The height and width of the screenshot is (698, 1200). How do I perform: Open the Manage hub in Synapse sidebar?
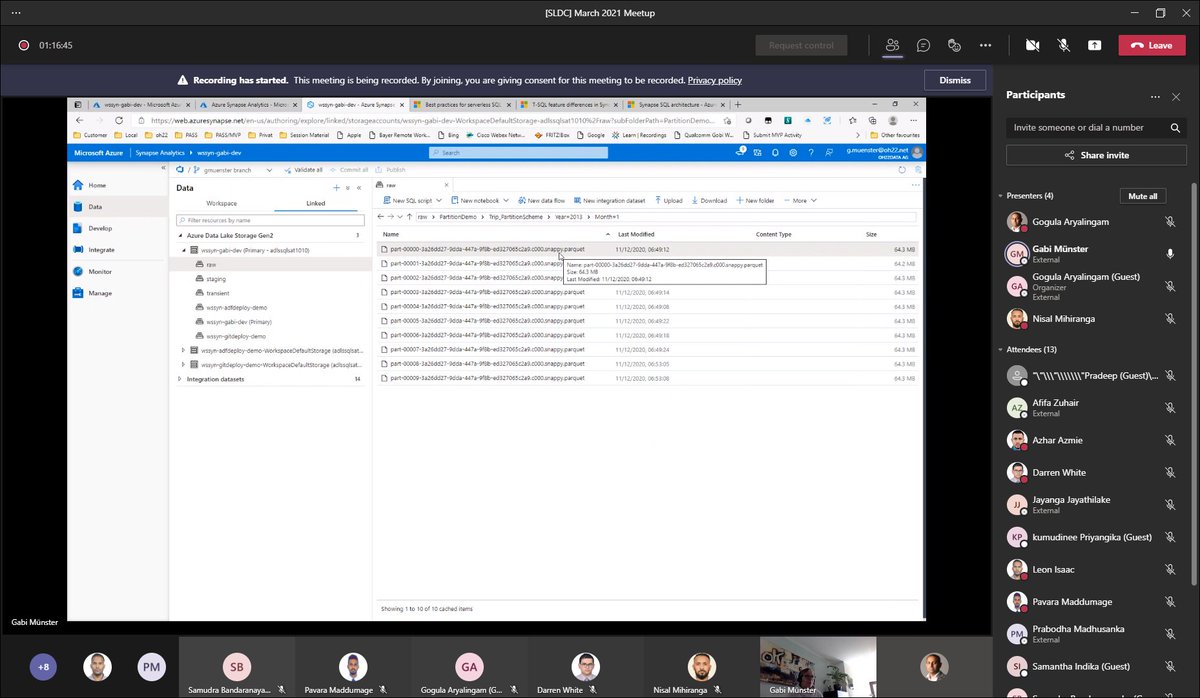point(99,293)
